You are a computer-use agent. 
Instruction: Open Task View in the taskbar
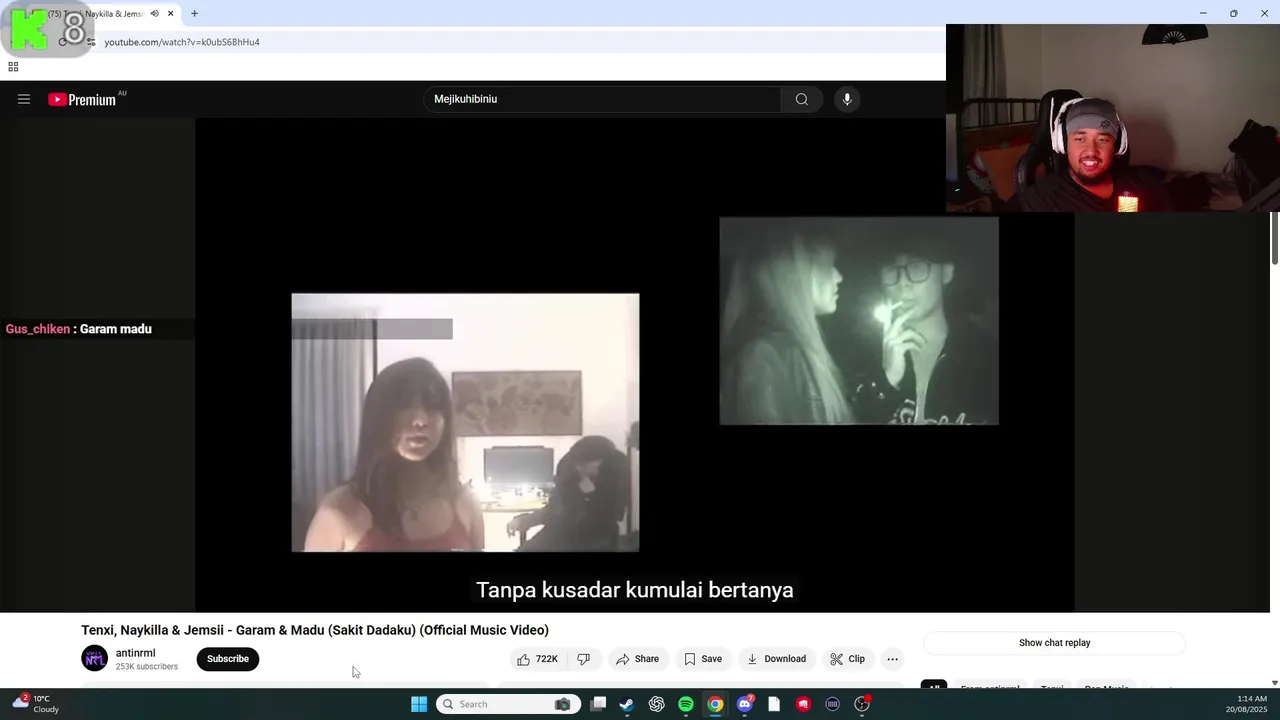(x=598, y=704)
